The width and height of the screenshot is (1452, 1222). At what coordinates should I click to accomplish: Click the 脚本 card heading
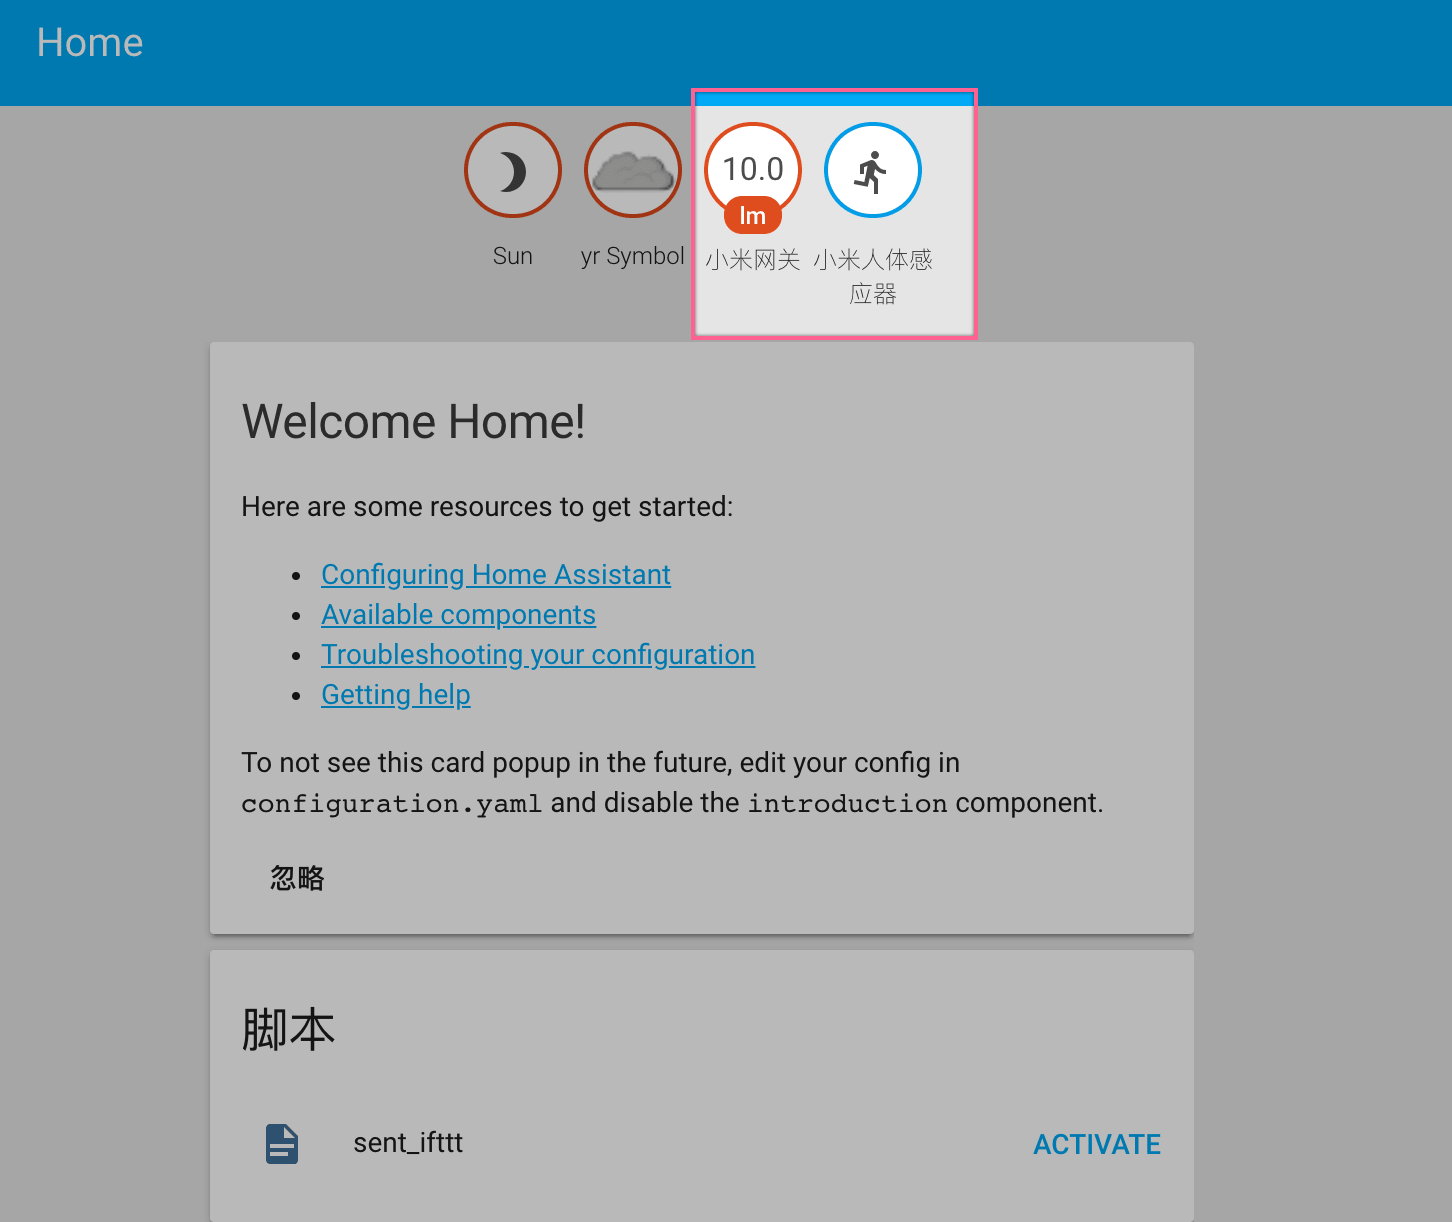tap(288, 1029)
